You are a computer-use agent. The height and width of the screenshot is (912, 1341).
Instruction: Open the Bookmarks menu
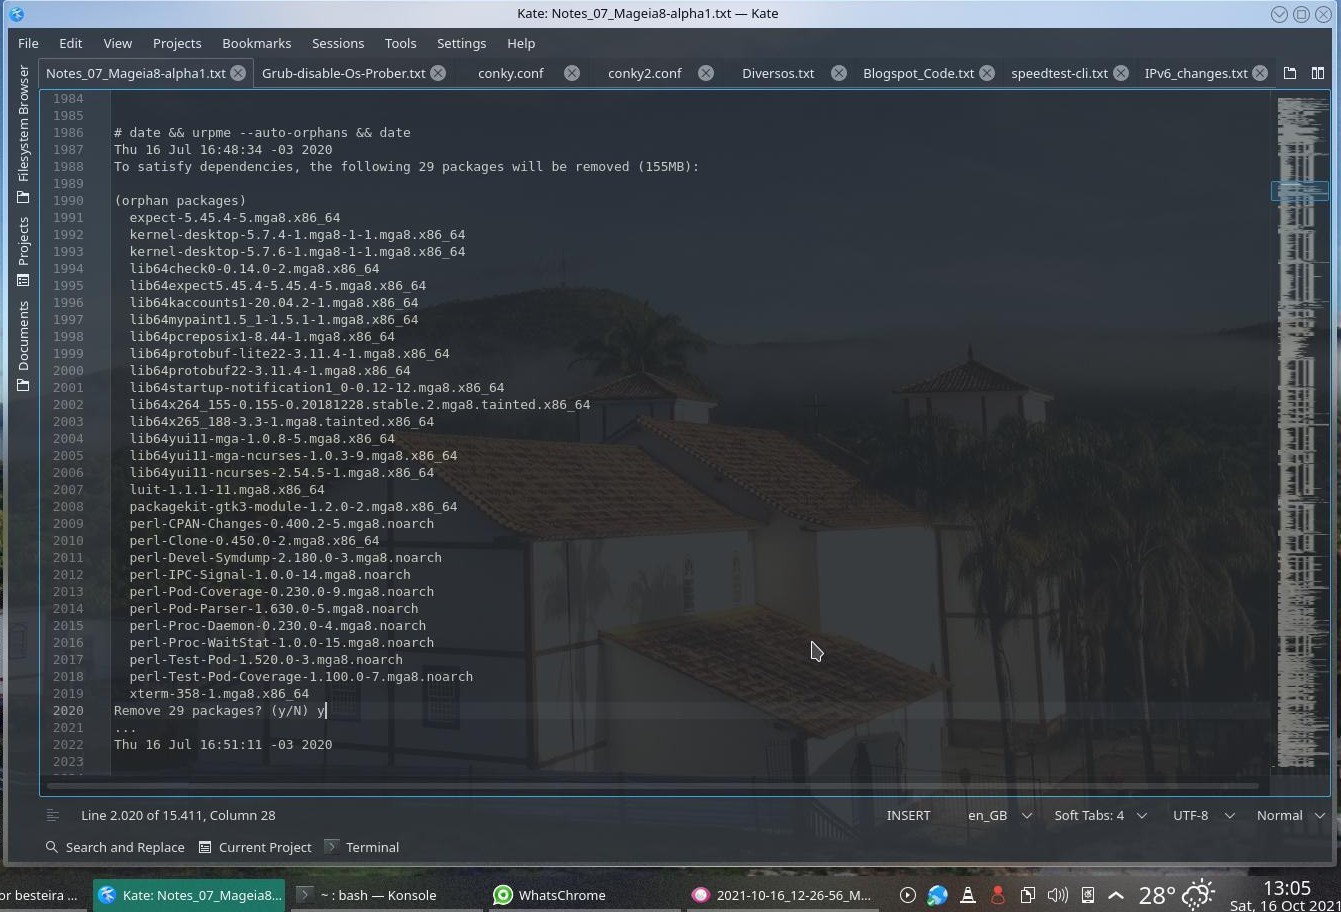[256, 43]
